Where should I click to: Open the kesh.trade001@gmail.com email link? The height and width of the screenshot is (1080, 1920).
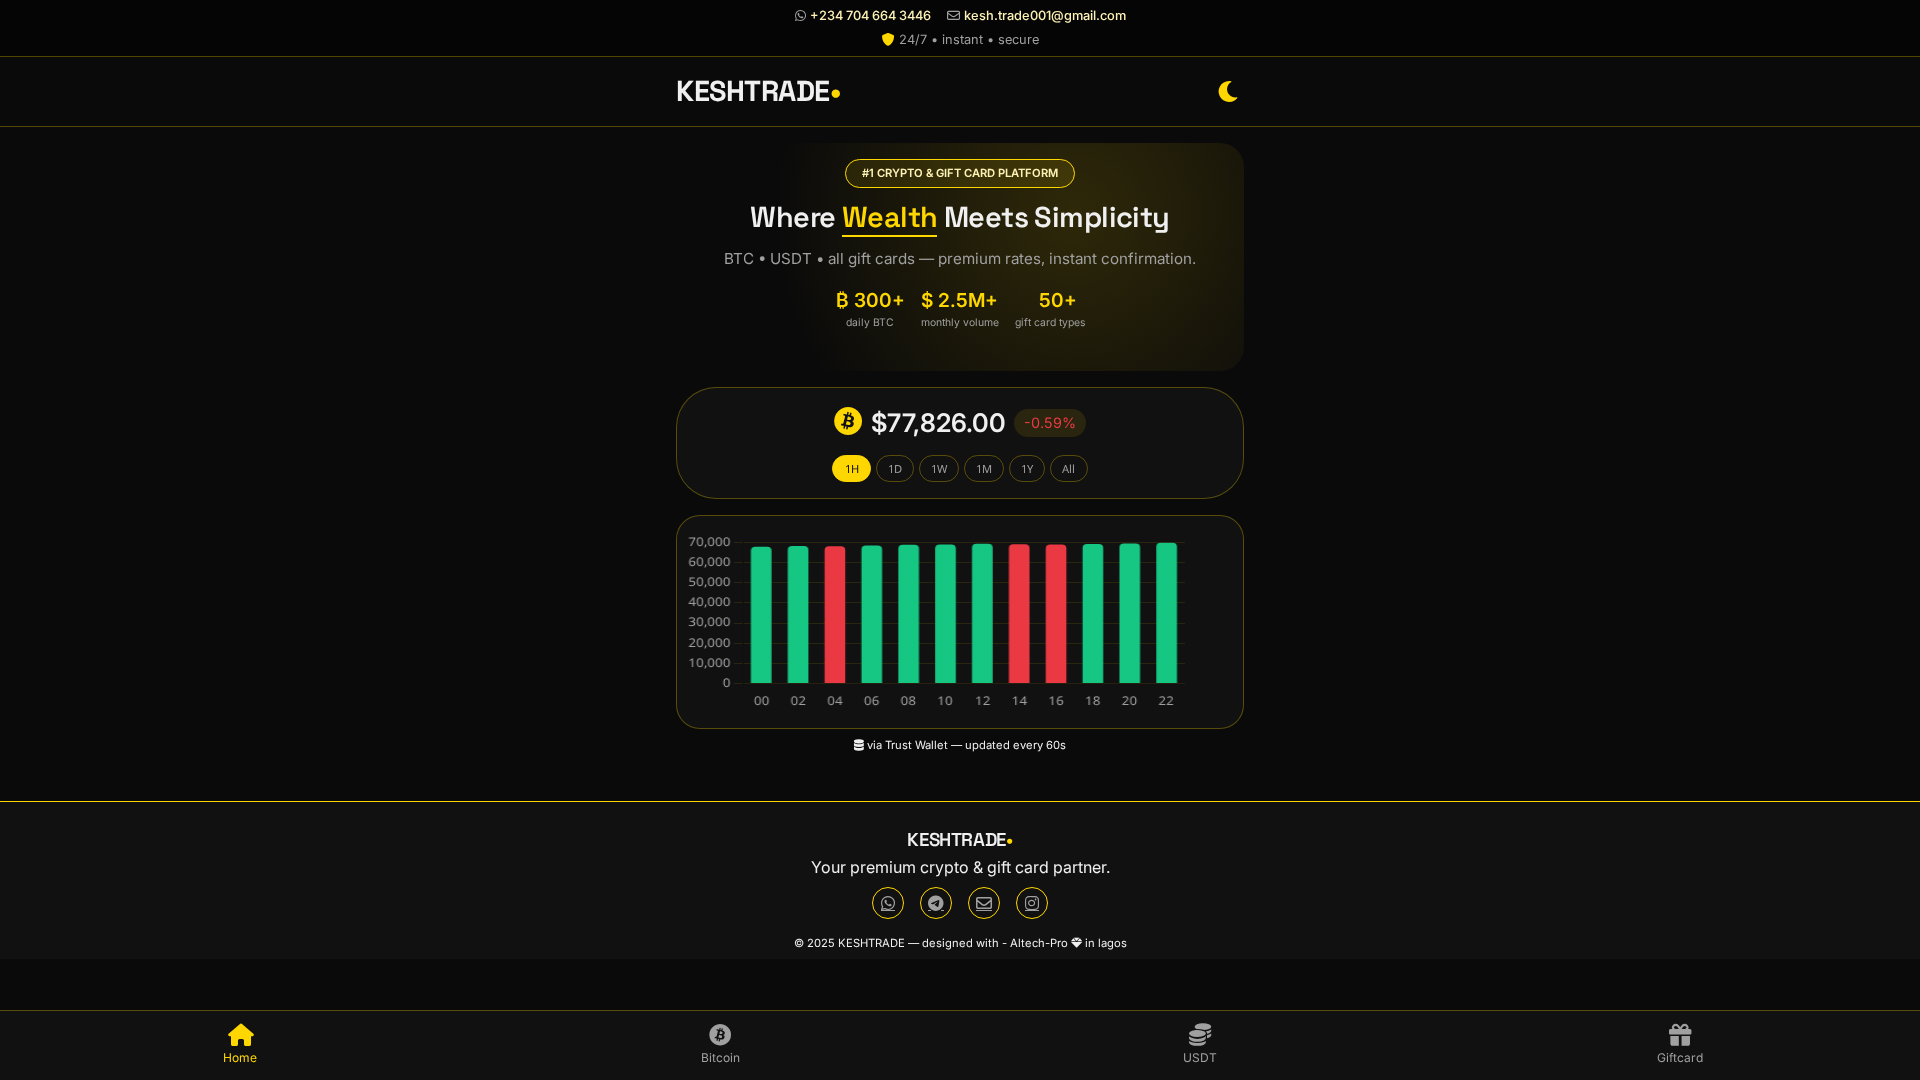(1044, 16)
